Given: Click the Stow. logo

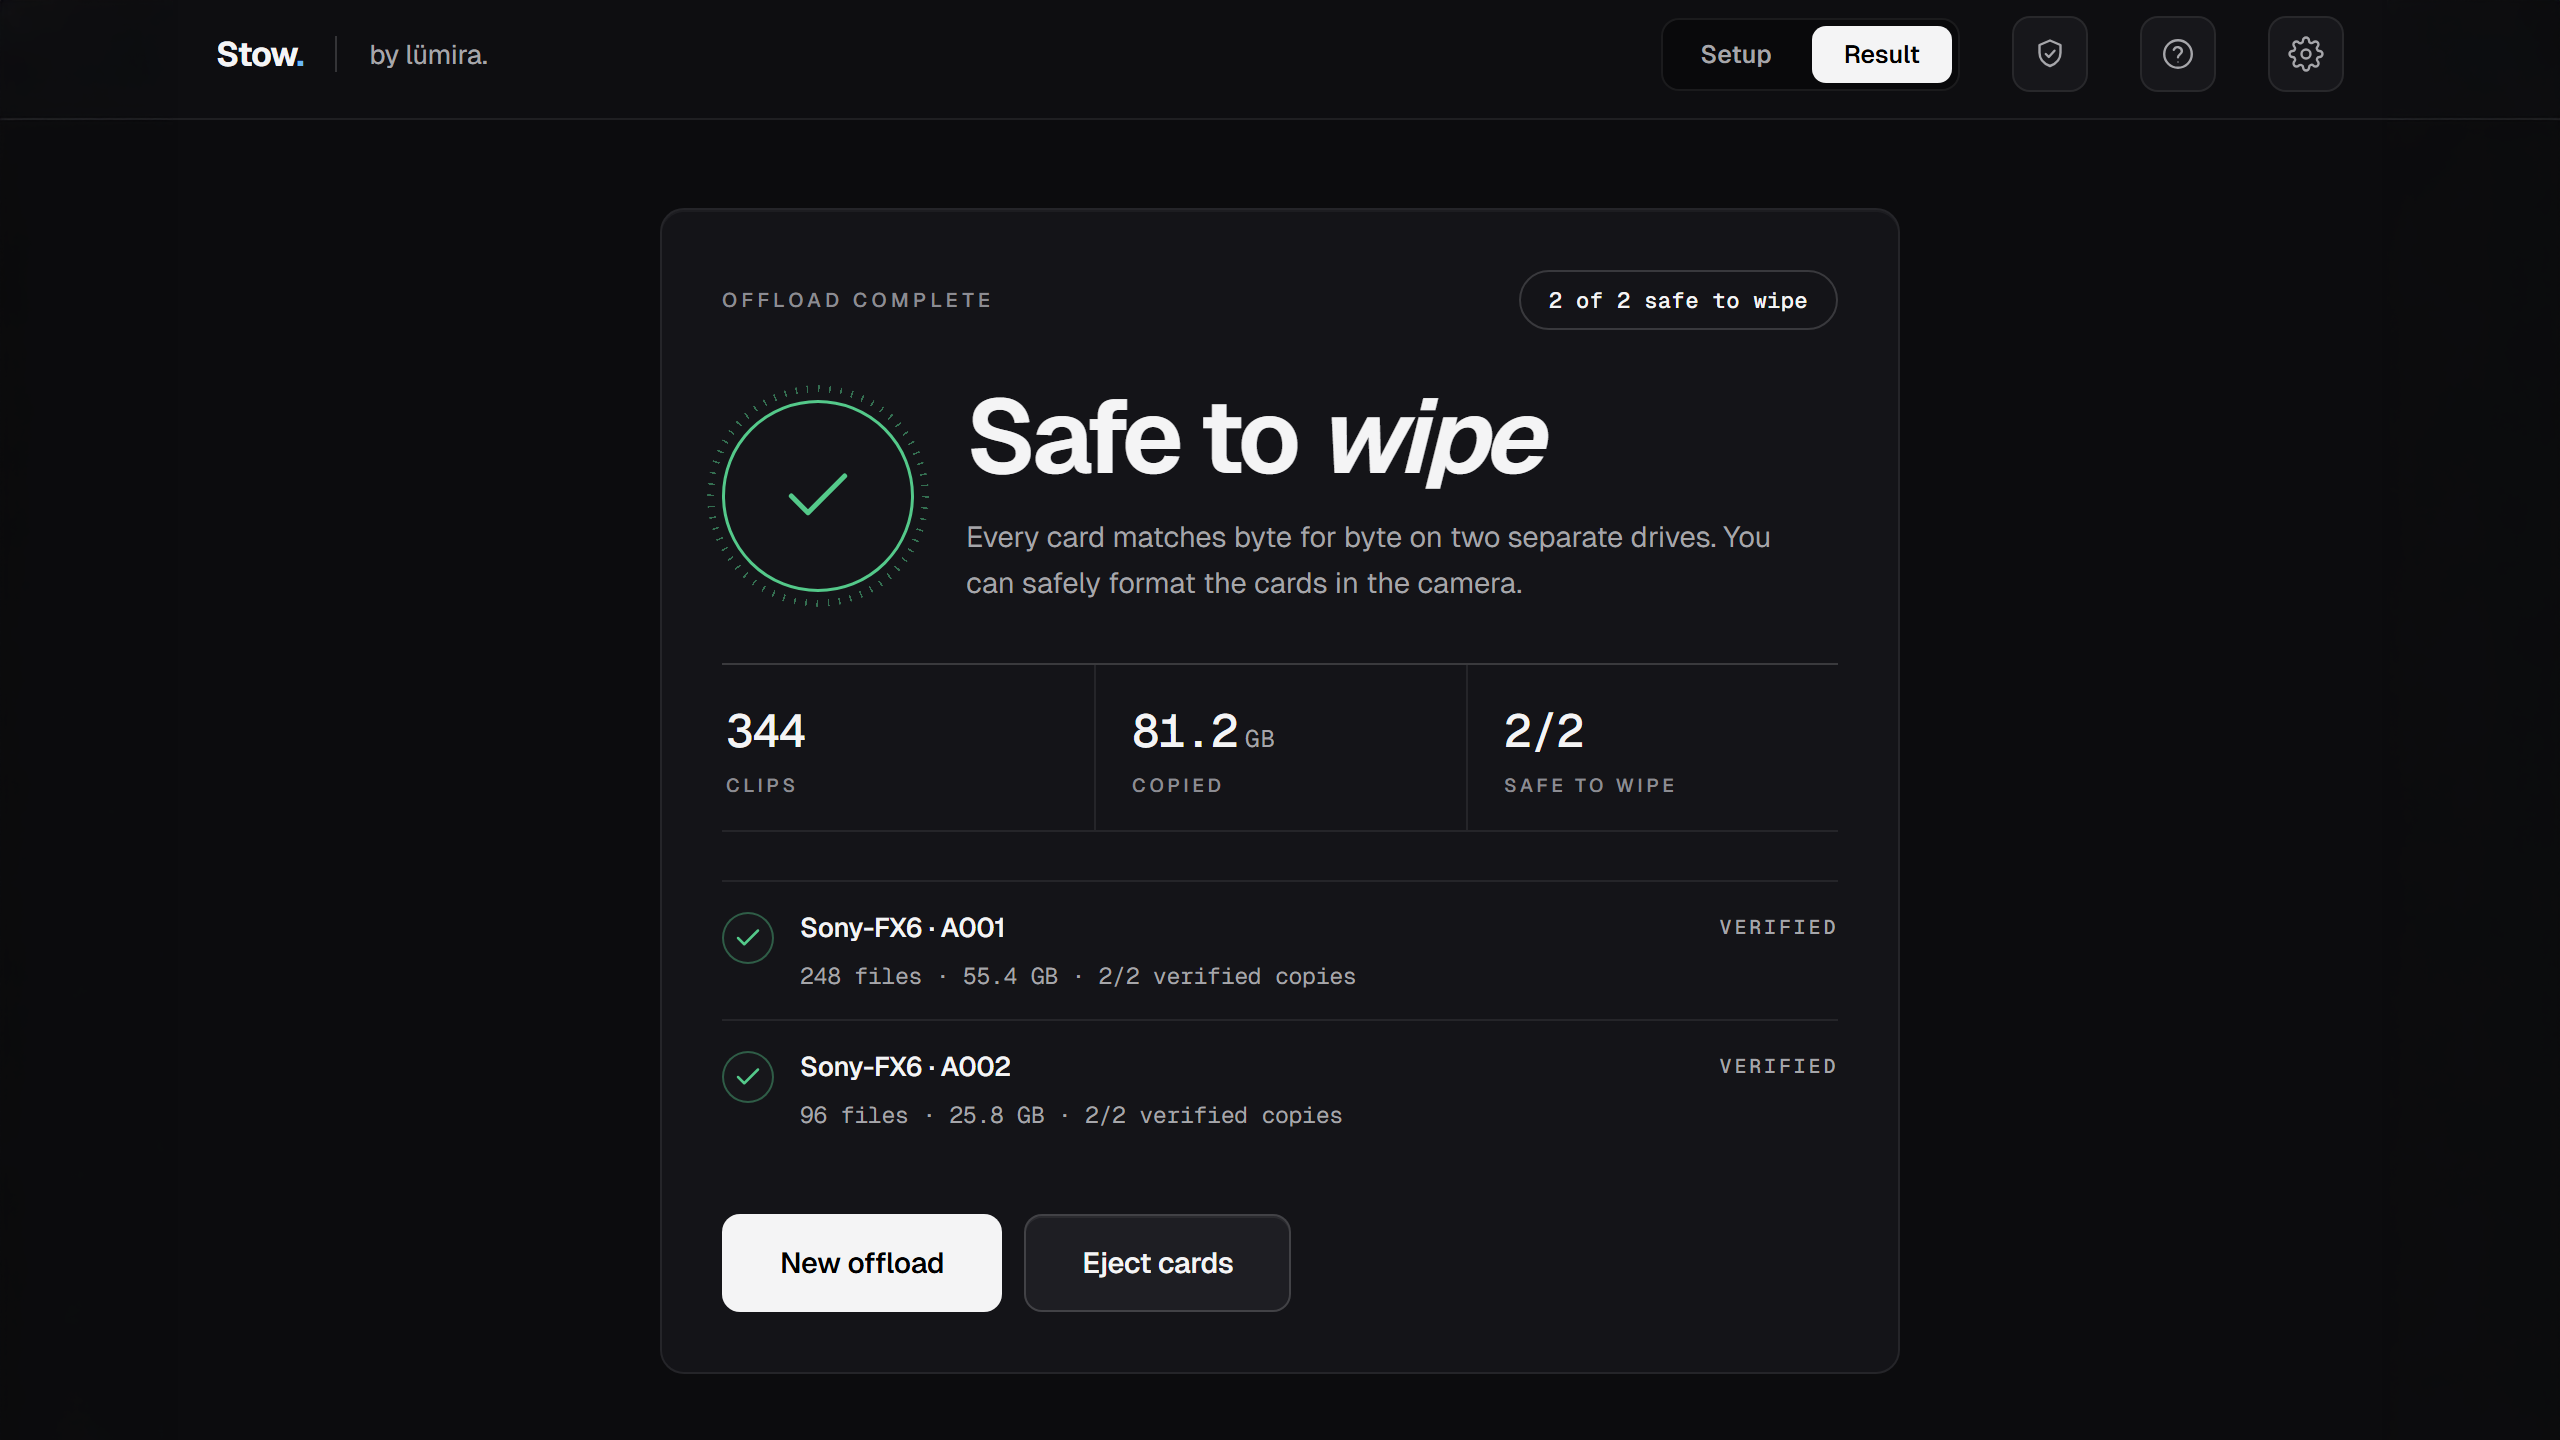Looking at the screenshot, I should click(260, 54).
